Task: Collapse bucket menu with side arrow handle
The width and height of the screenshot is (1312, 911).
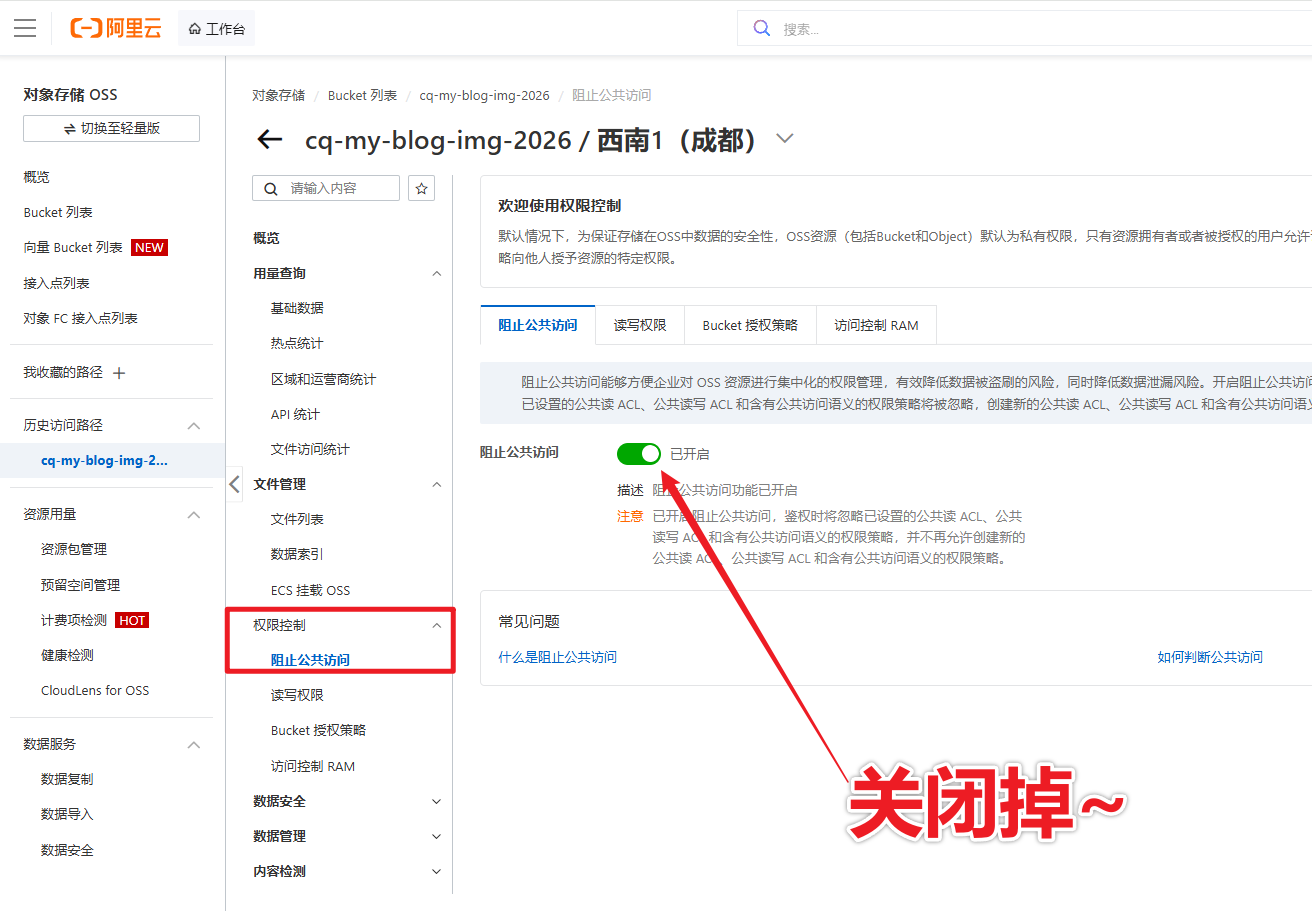Action: [234, 485]
